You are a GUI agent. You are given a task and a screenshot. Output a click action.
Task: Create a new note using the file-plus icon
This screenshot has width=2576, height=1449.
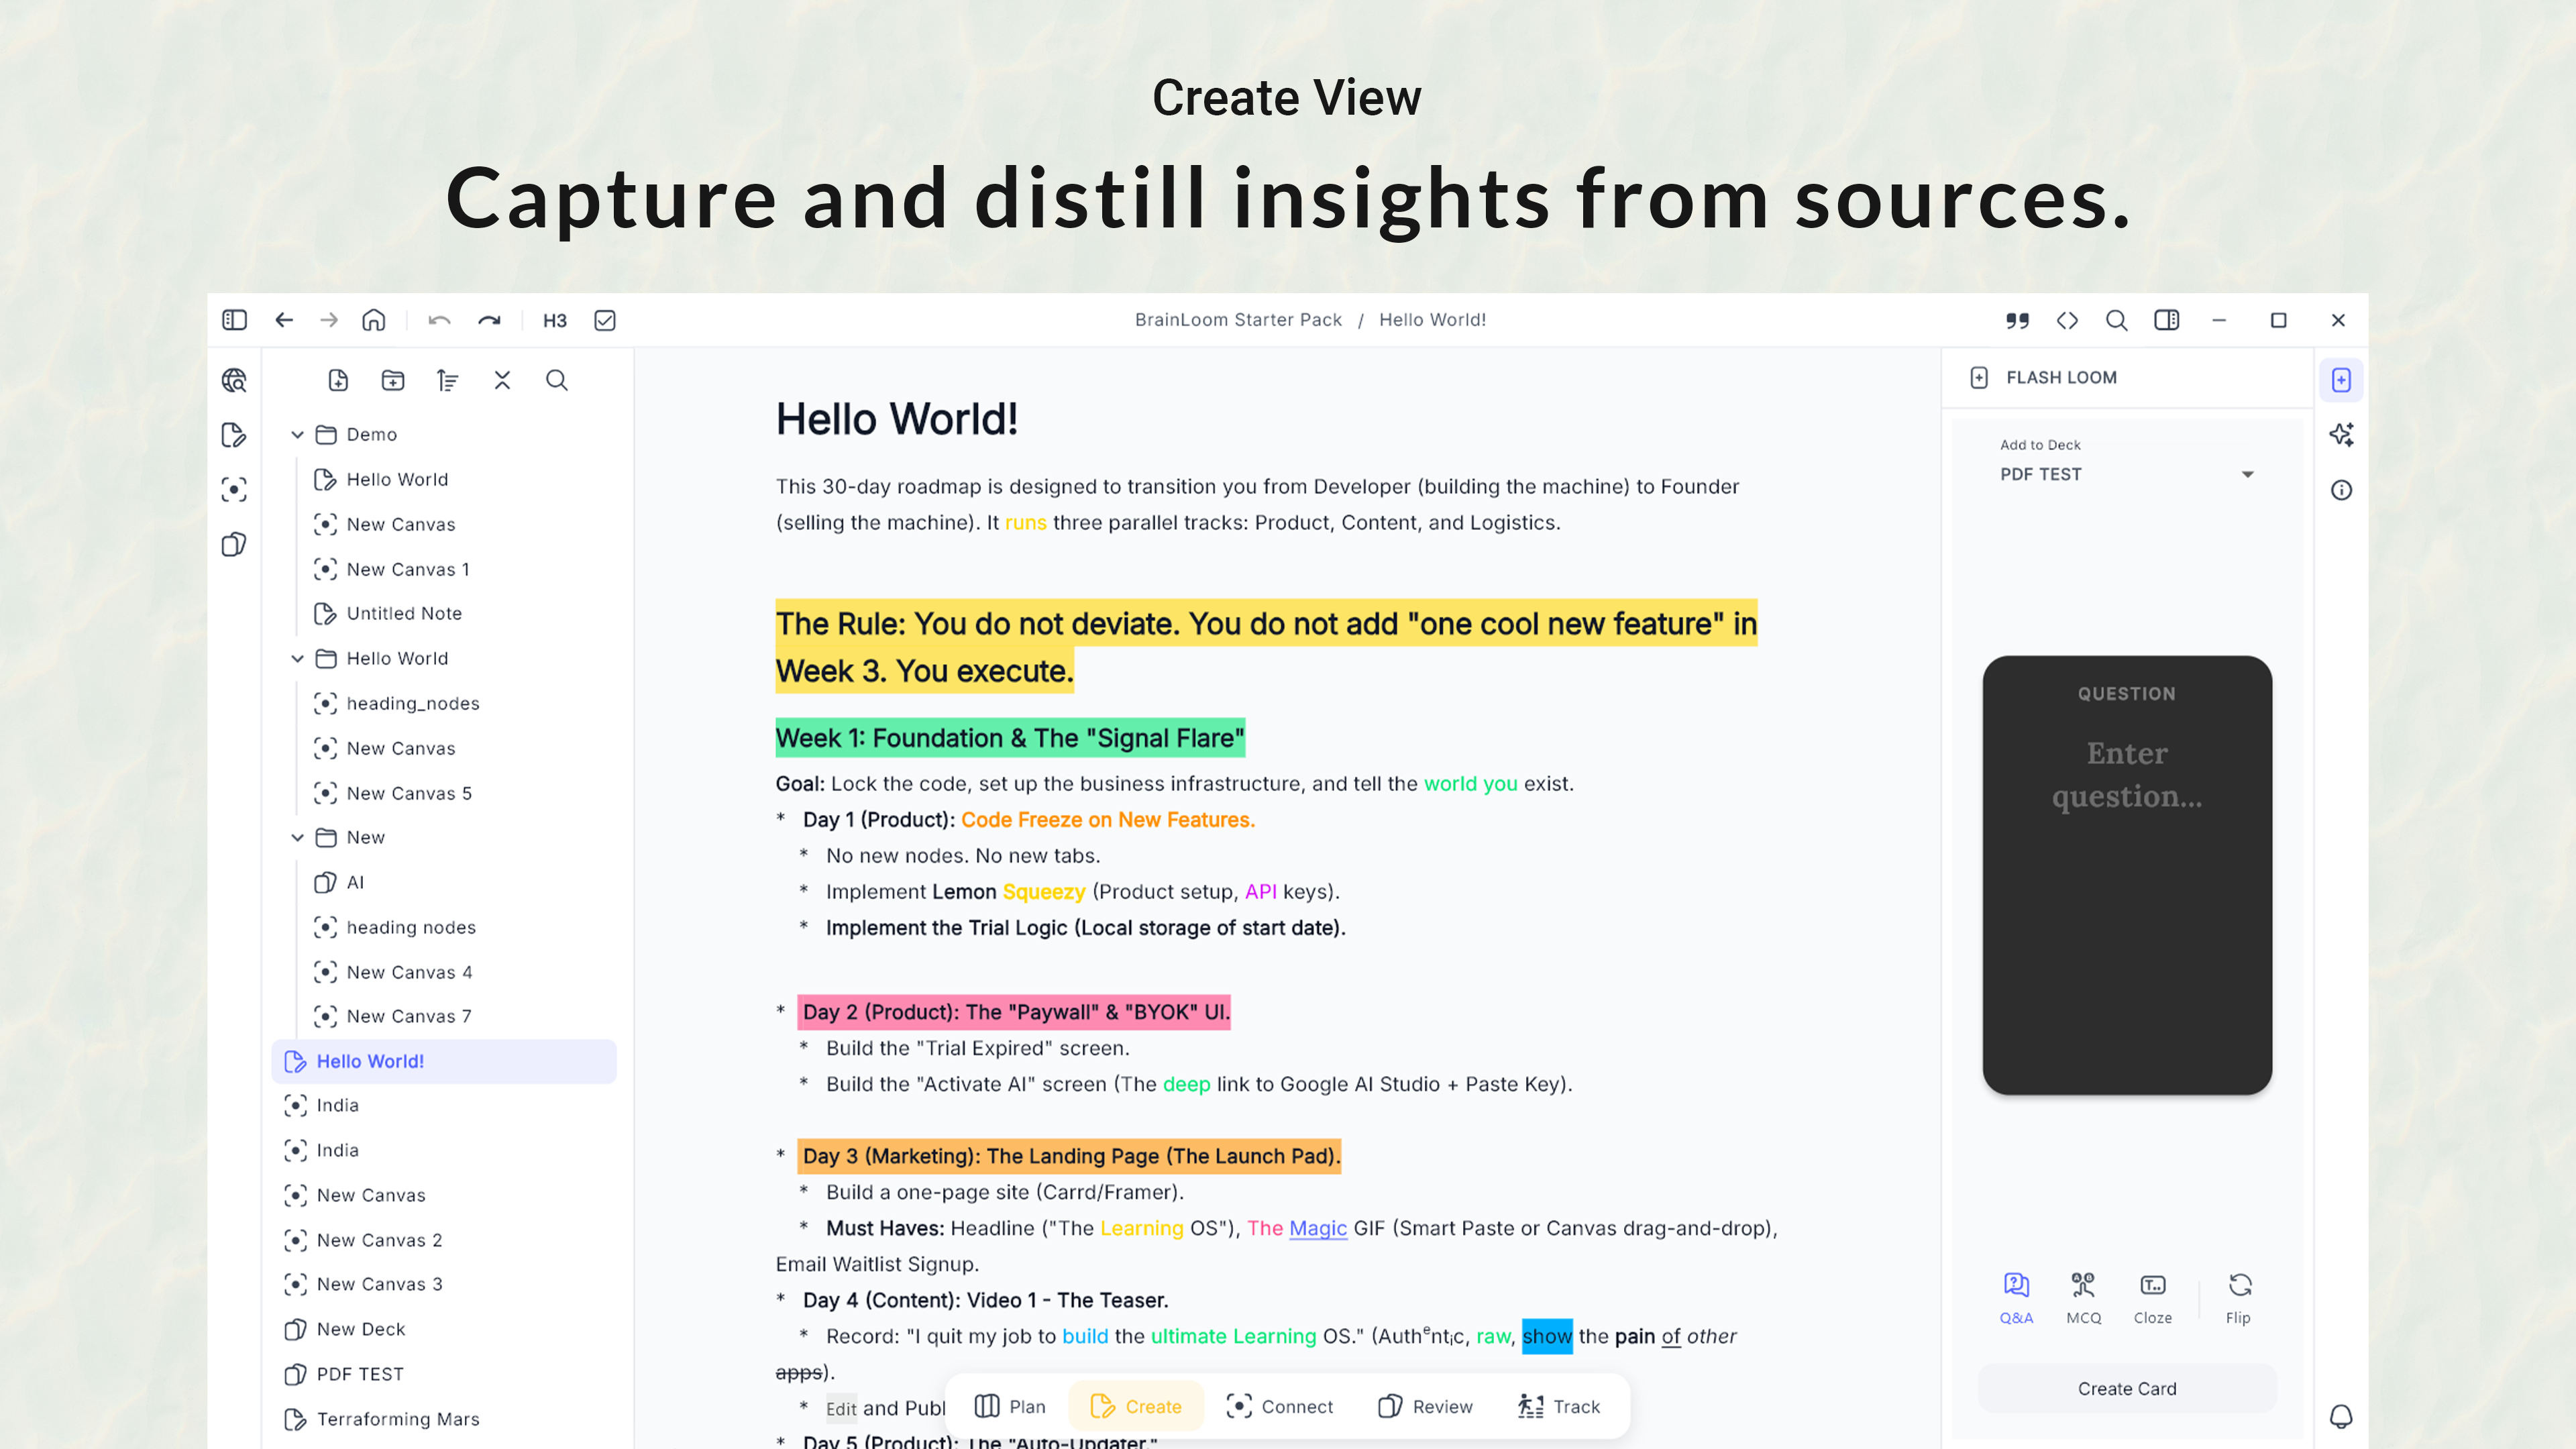[339, 380]
